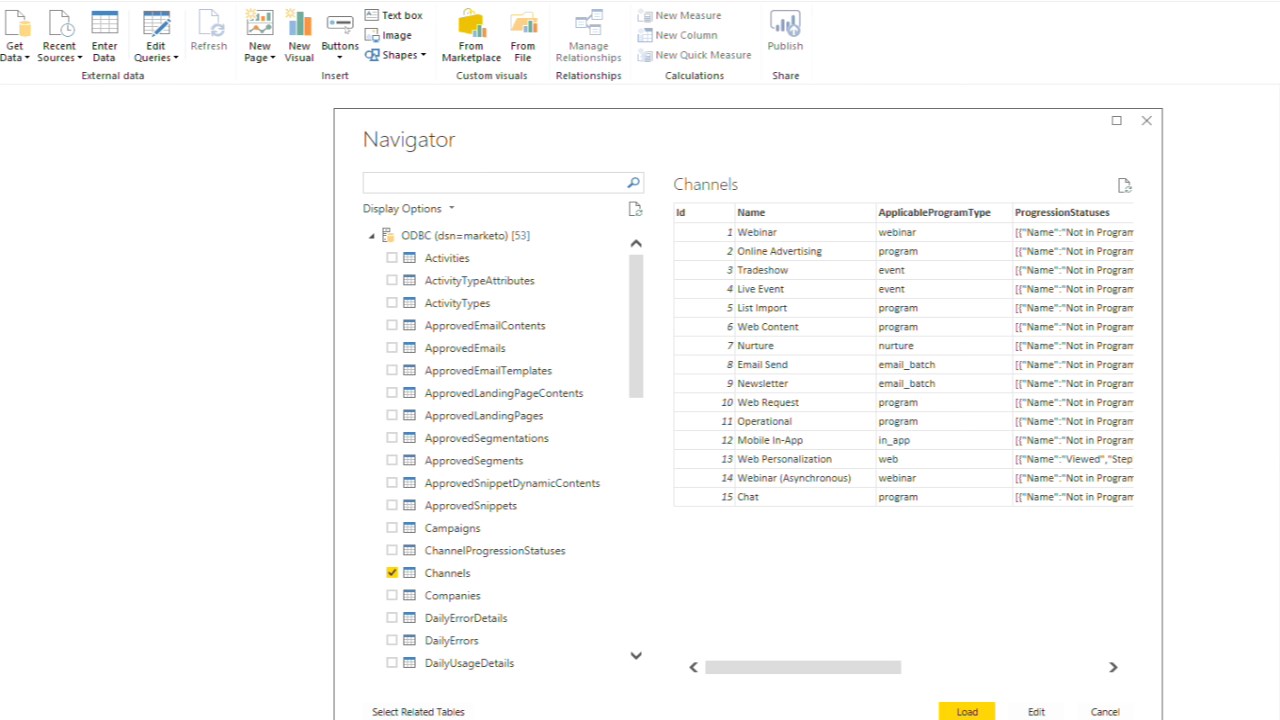
Task: Get custom visual From Marketplace
Action: pyautogui.click(x=471, y=37)
